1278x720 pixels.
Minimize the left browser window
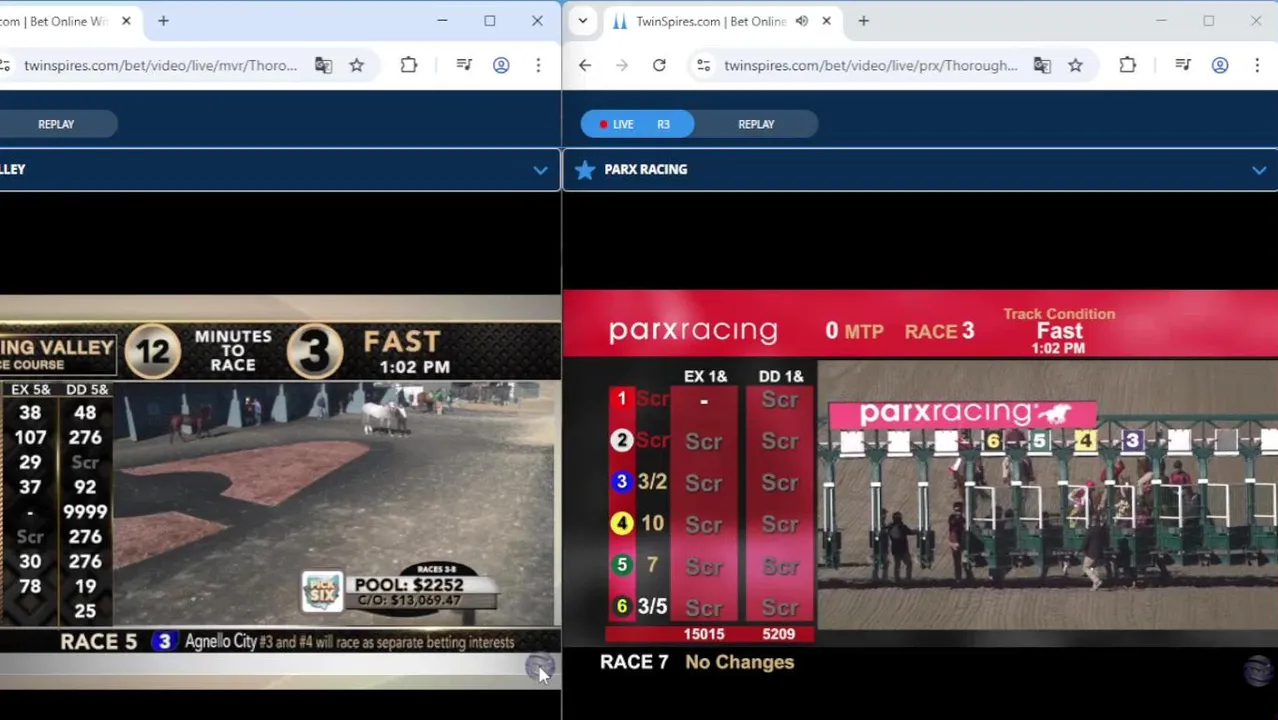coord(442,21)
